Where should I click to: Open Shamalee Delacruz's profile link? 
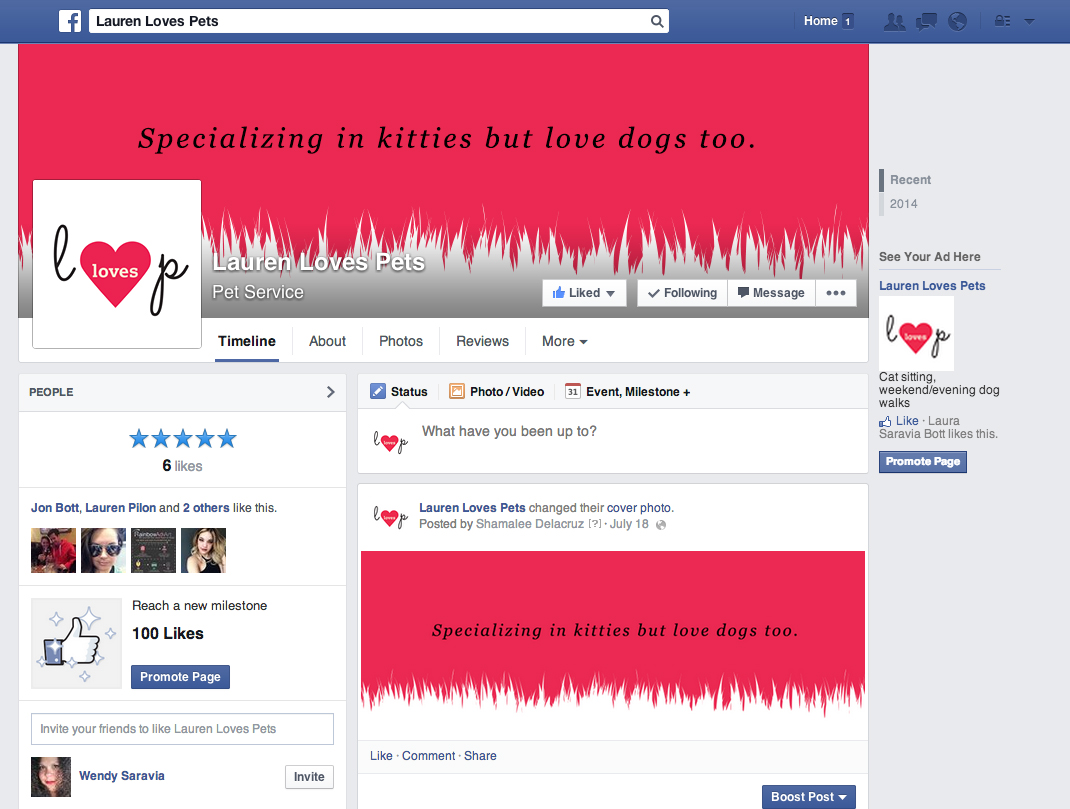coord(530,524)
